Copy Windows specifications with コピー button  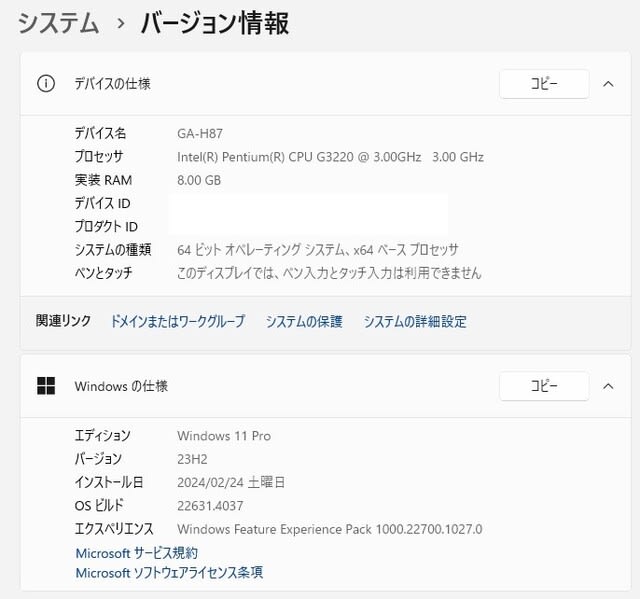[x=544, y=386]
